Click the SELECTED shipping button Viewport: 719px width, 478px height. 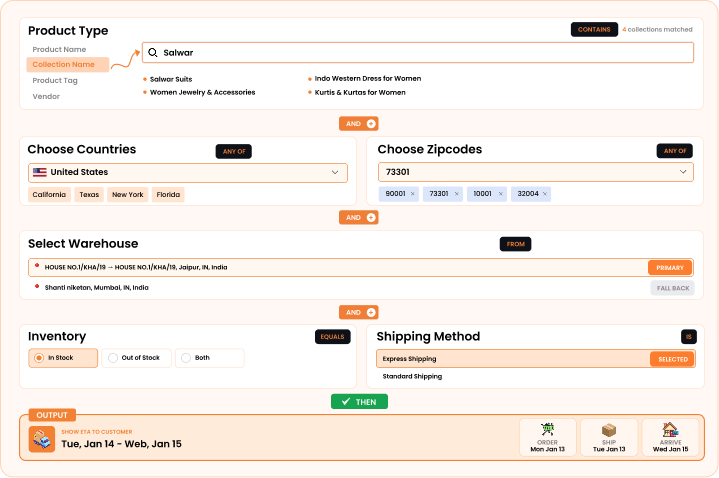click(673, 359)
